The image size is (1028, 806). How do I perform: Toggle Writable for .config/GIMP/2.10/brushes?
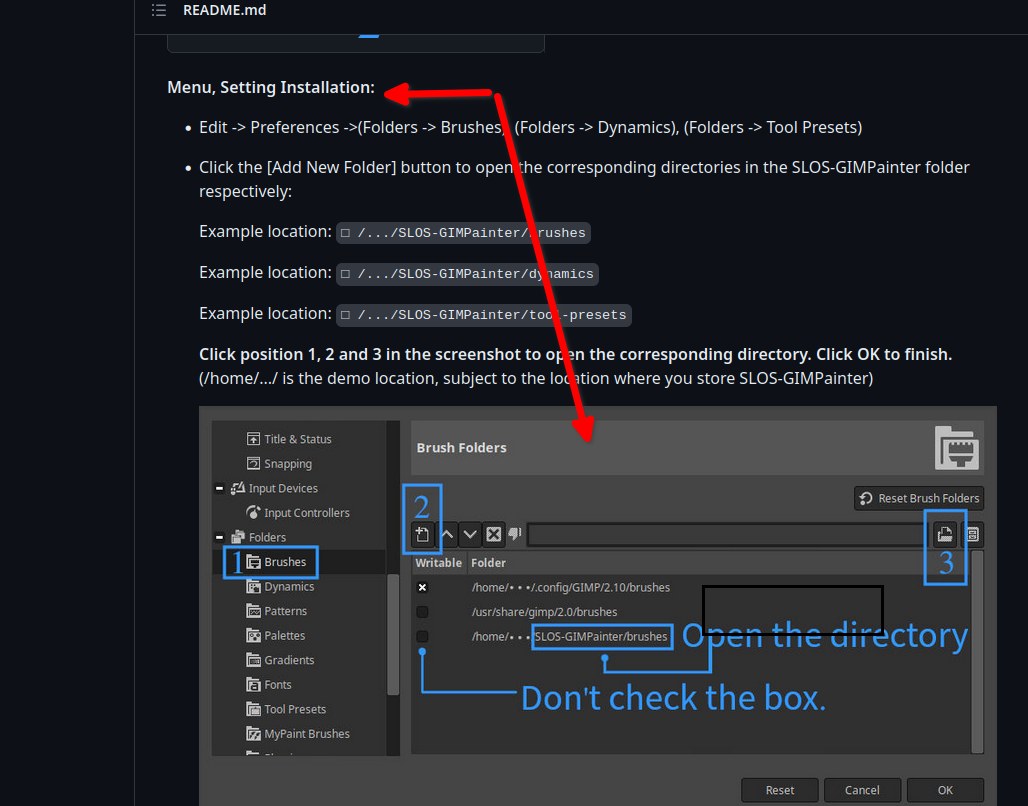coord(422,588)
